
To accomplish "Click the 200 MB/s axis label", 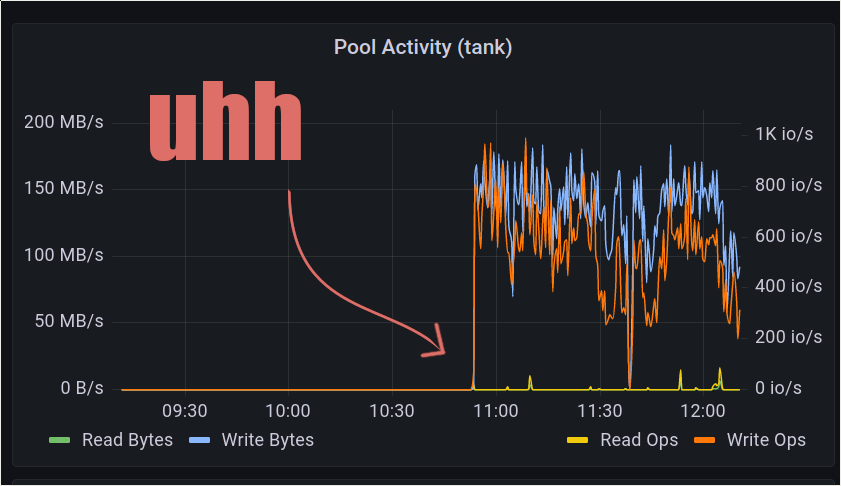I will [64, 122].
